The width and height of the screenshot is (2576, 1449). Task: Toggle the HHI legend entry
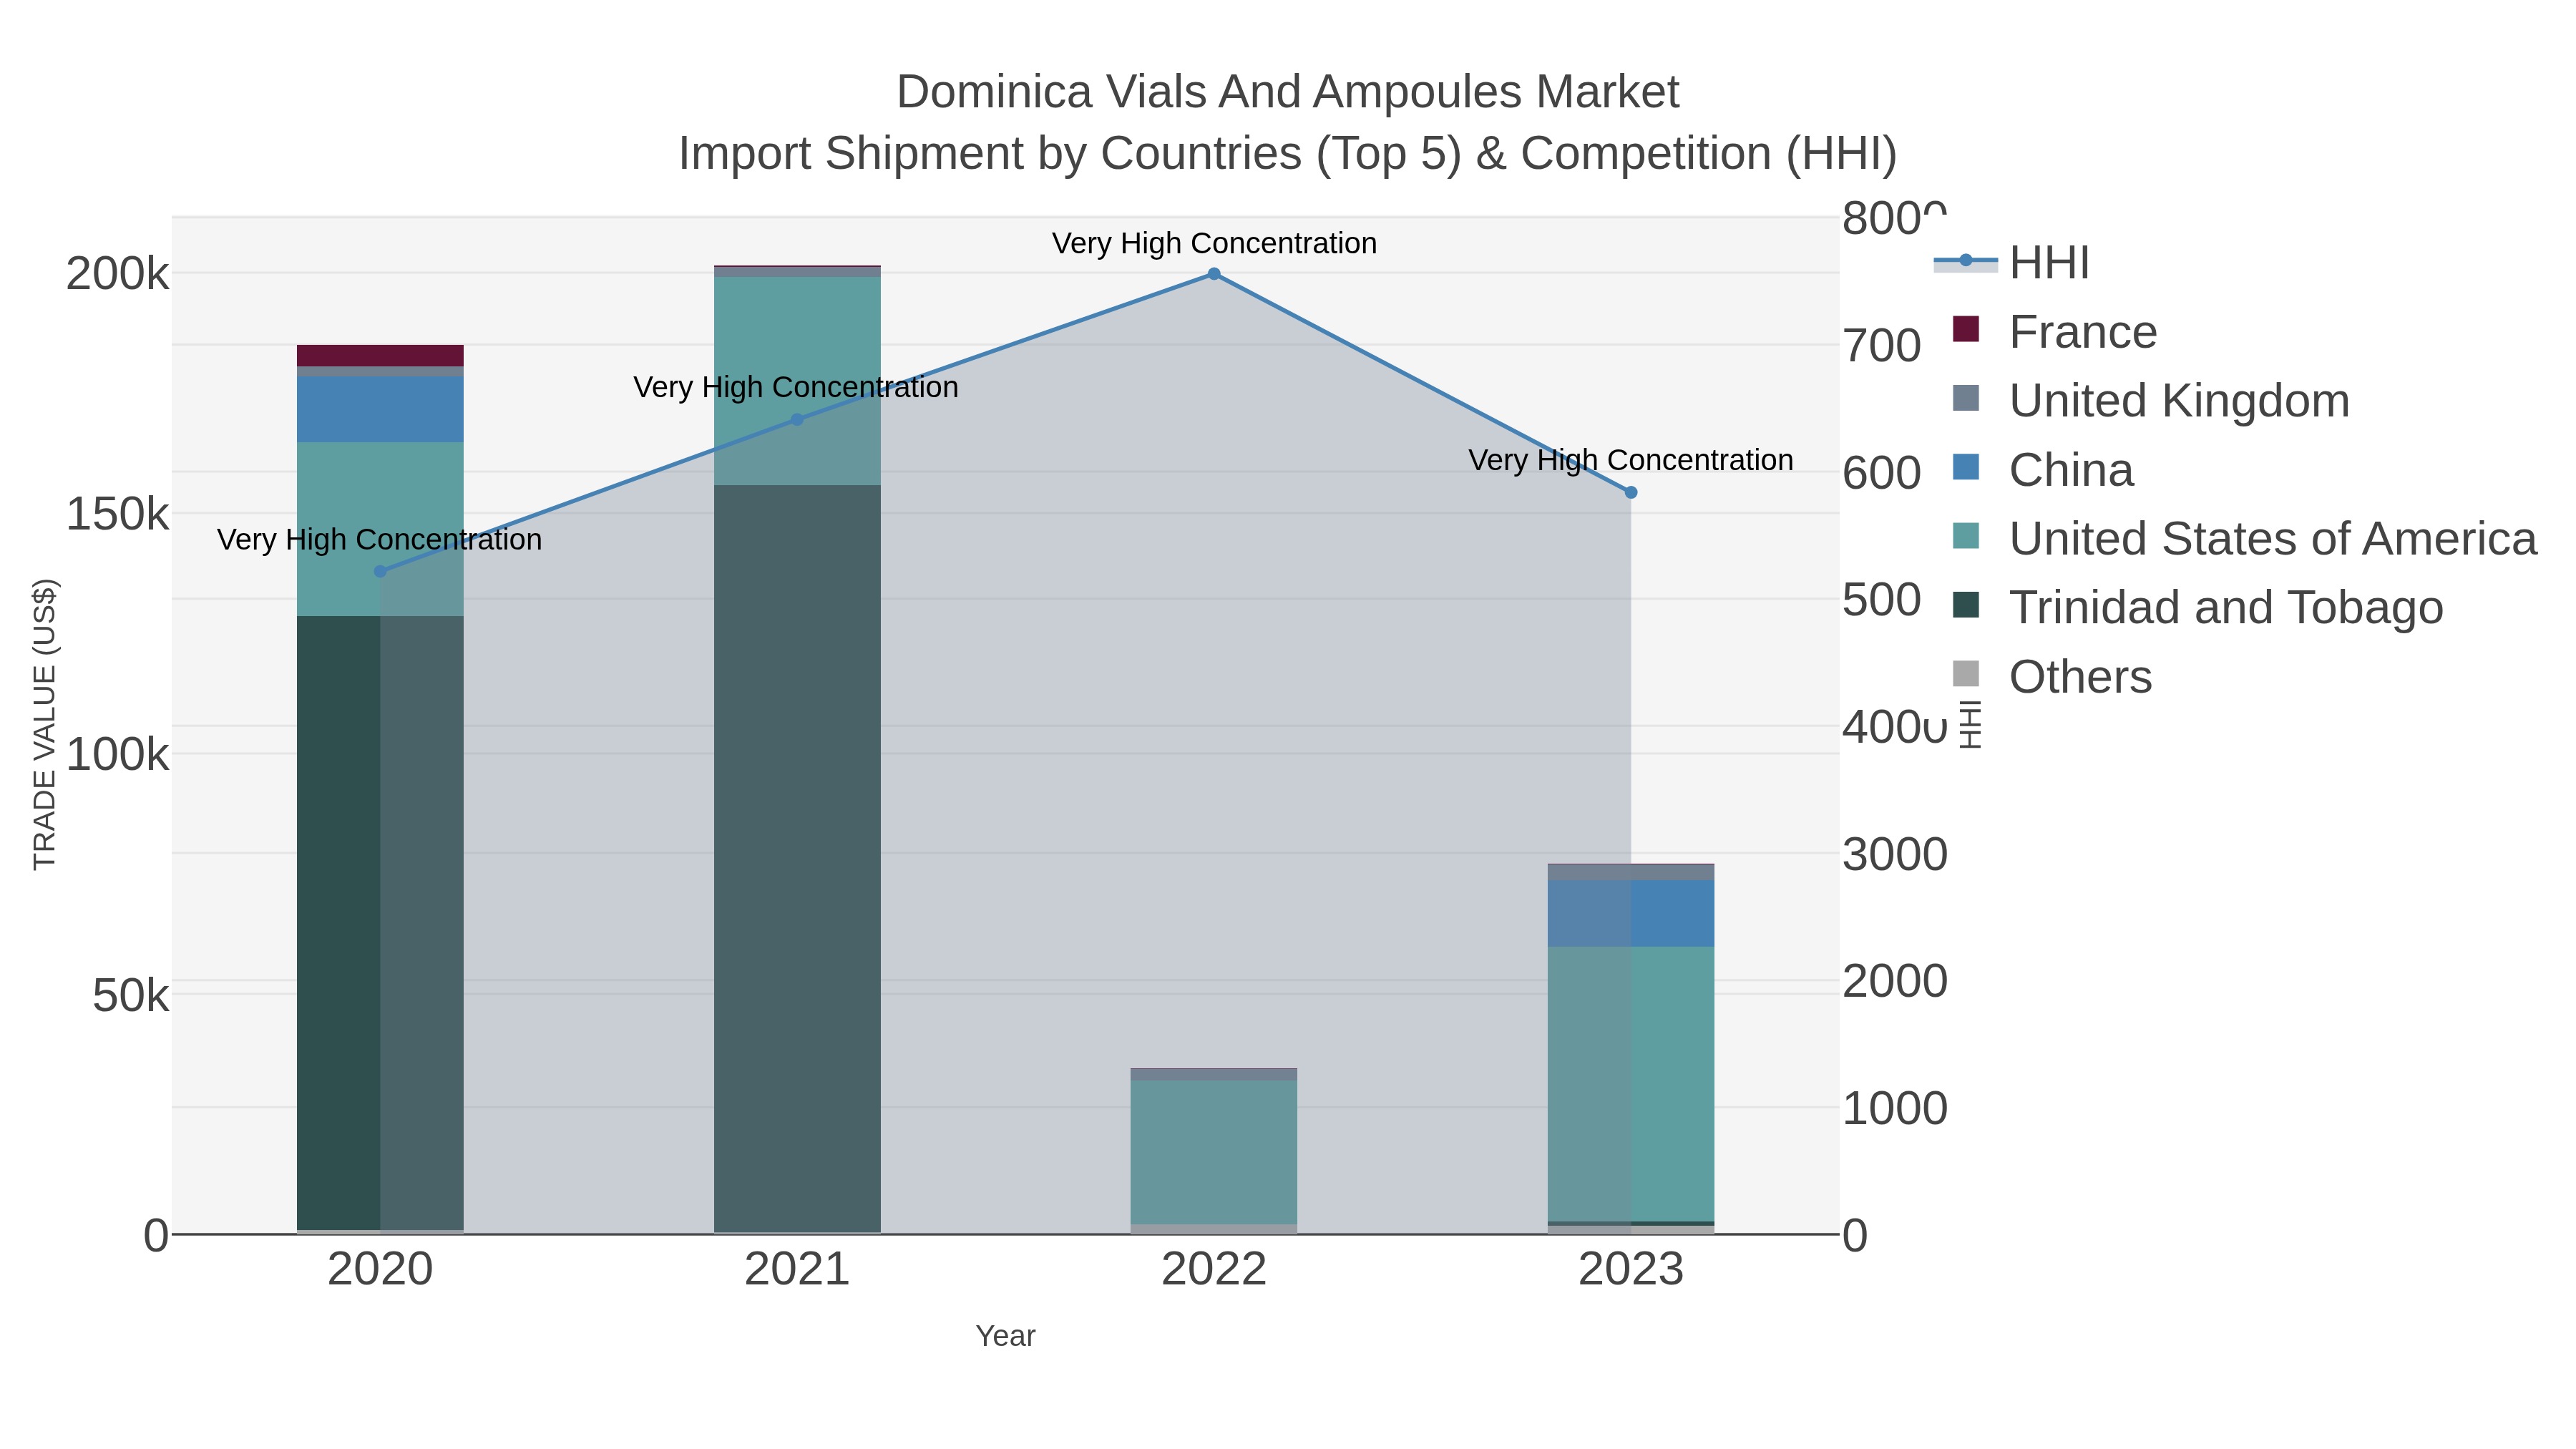pyautogui.click(x=2012, y=263)
